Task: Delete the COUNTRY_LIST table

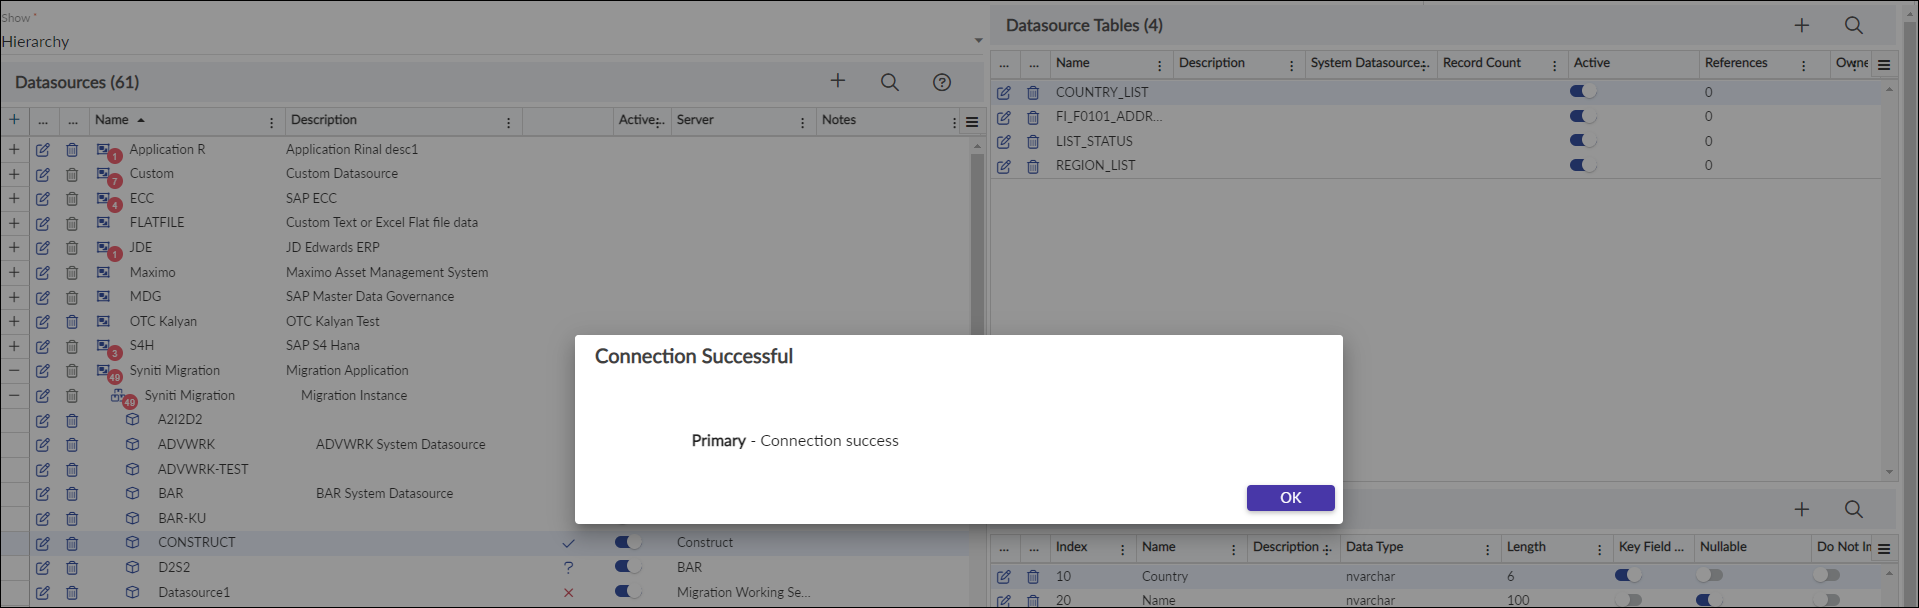Action: click(x=1033, y=92)
